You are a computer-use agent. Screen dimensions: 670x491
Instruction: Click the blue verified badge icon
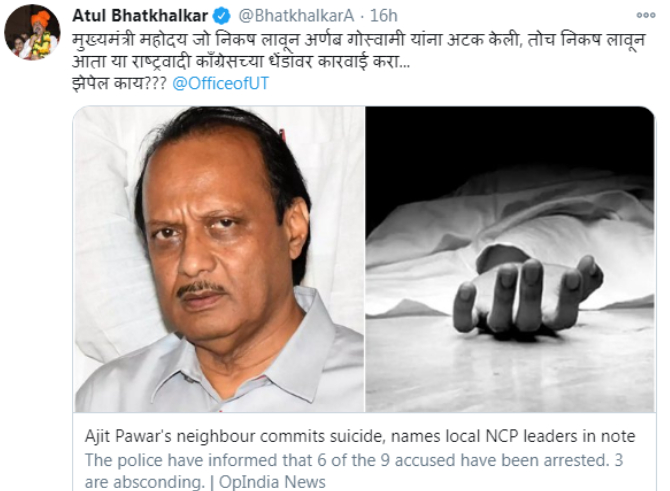221,16
